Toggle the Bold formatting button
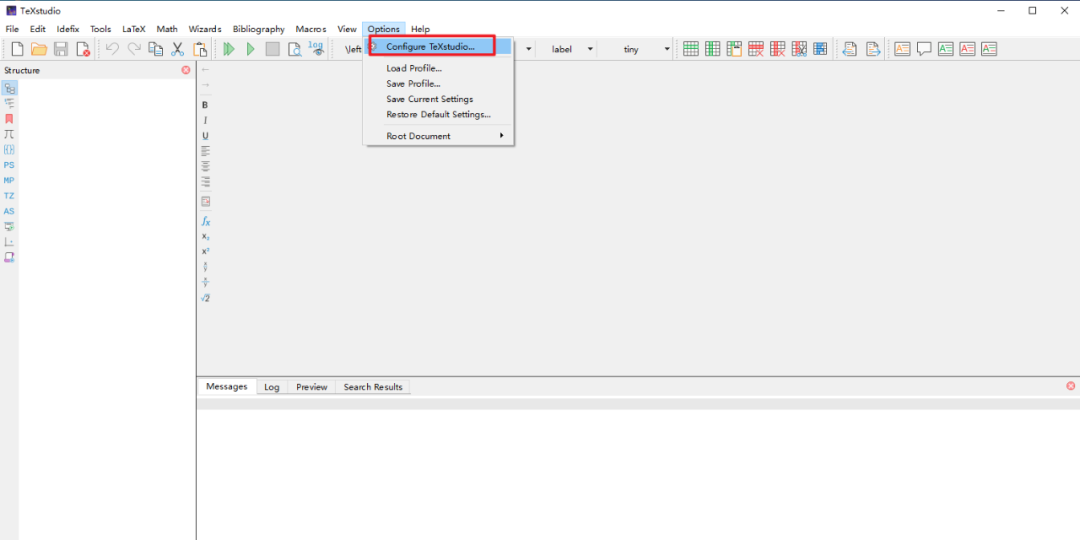The image size is (1080, 540). 205,105
